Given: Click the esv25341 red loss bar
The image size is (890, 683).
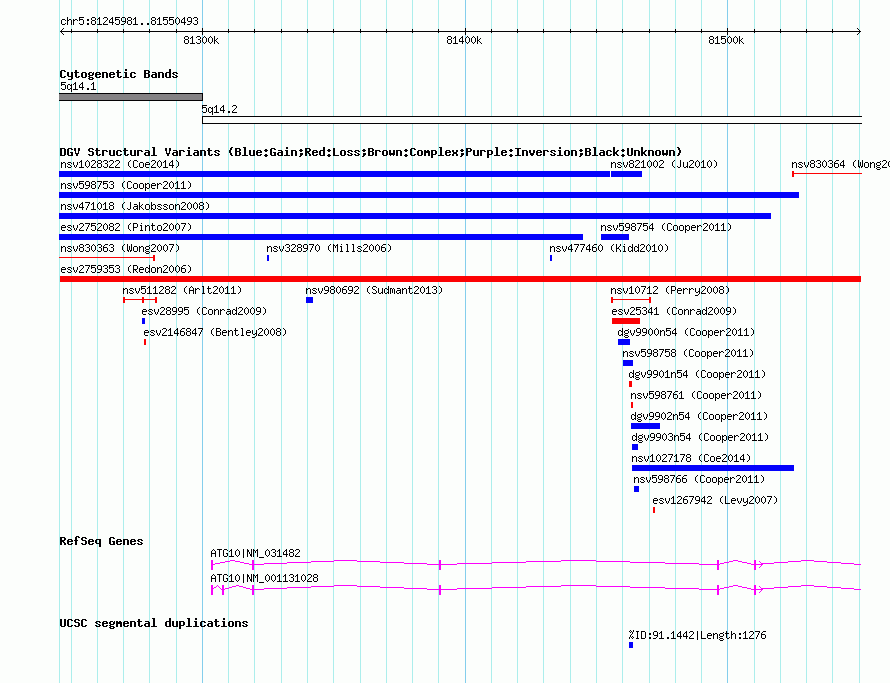Looking at the screenshot, I should 626,321.
